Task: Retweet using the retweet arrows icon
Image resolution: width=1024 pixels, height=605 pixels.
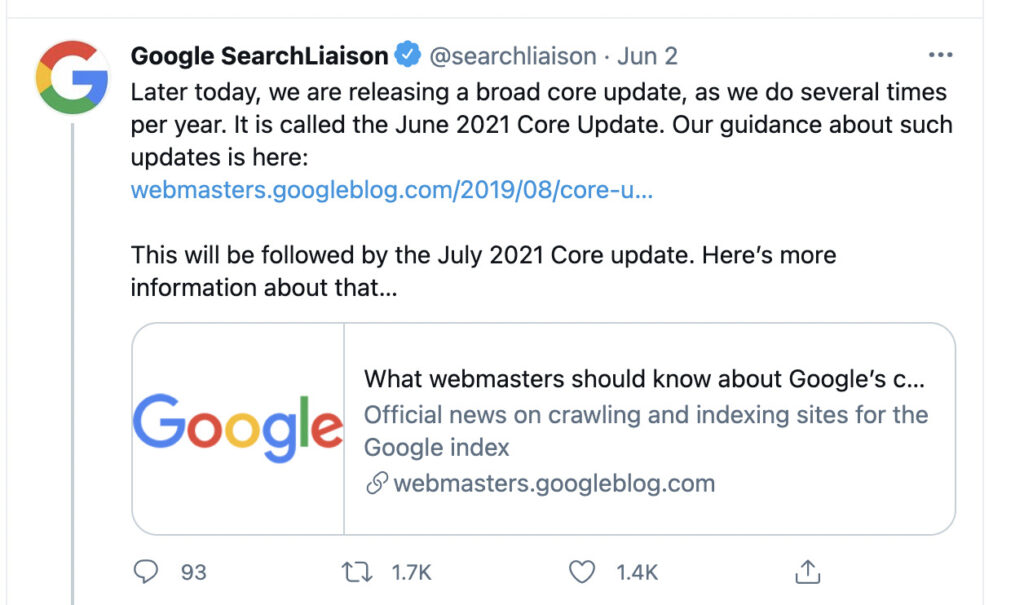Action: coord(357,572)
